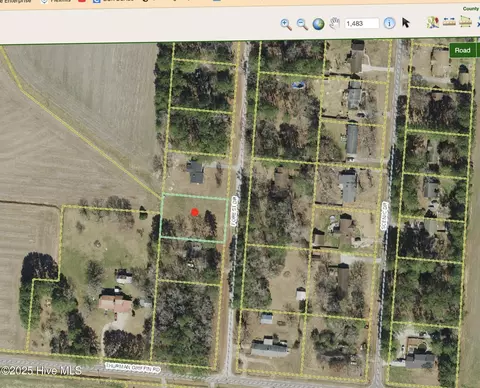Click the map scale field showing 1,483
480x388 pixels.
click(x=362, y=23)
